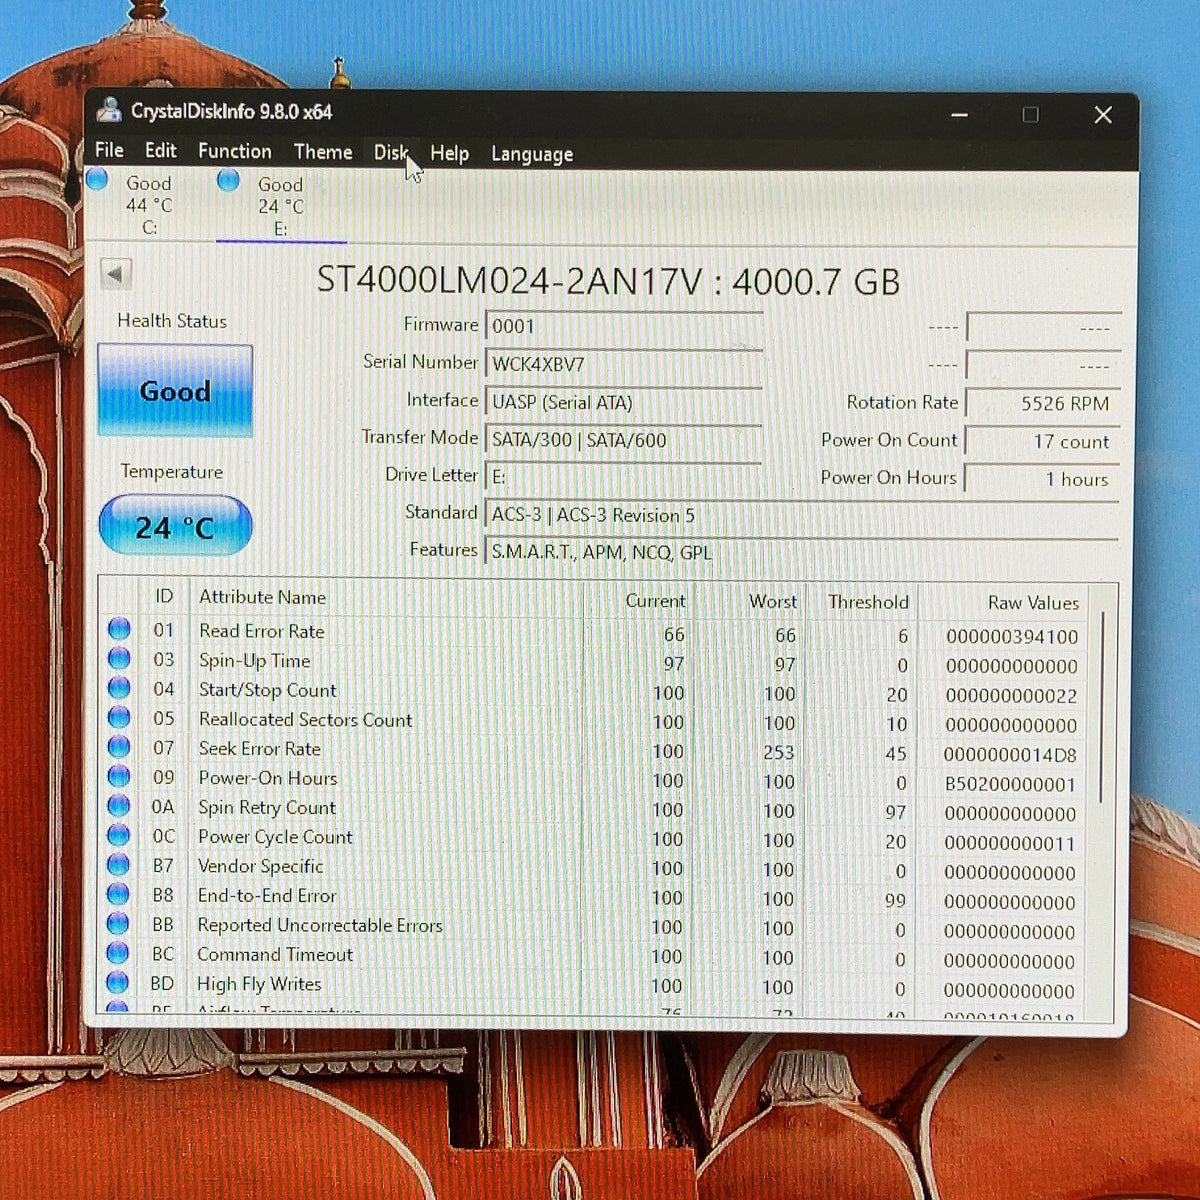This screenshot has width=1200, height=1200.
Task: Click the previous disk arrow button
Action: point(116,274)
